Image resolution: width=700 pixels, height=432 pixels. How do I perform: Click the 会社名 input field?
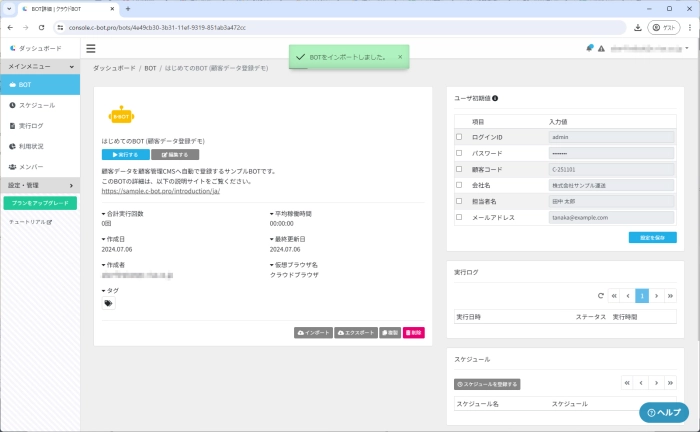tap(611, 185)
